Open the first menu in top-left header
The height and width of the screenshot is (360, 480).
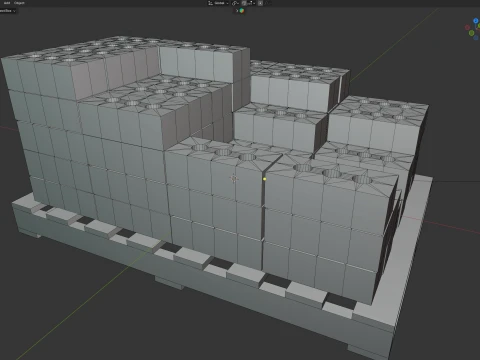tap(7, 3)
